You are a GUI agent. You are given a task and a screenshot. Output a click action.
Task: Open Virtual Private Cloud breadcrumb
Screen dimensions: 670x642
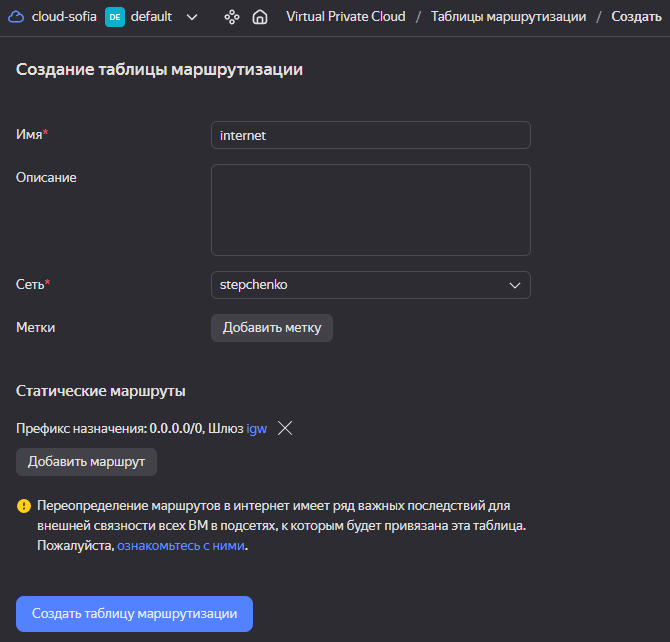tap(346, 17)
